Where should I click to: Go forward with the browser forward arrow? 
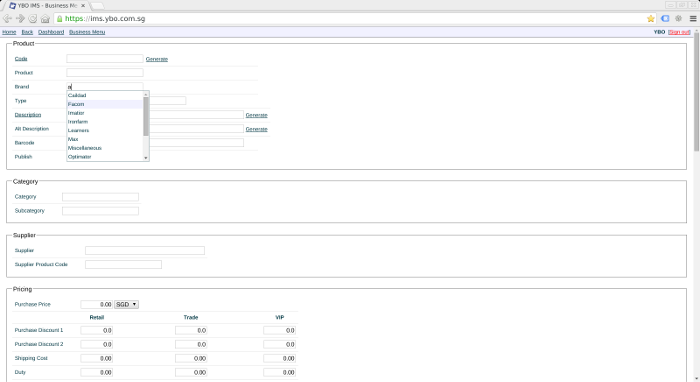click(x=20, y=19)
